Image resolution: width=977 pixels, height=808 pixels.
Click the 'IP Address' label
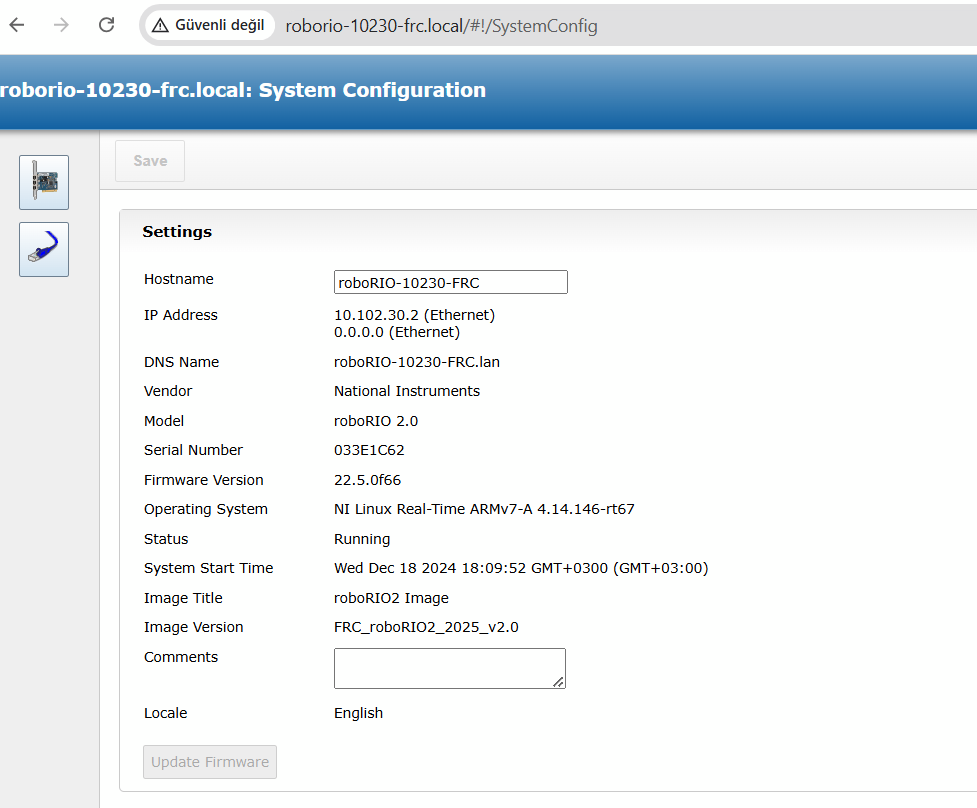click(181, 315)
